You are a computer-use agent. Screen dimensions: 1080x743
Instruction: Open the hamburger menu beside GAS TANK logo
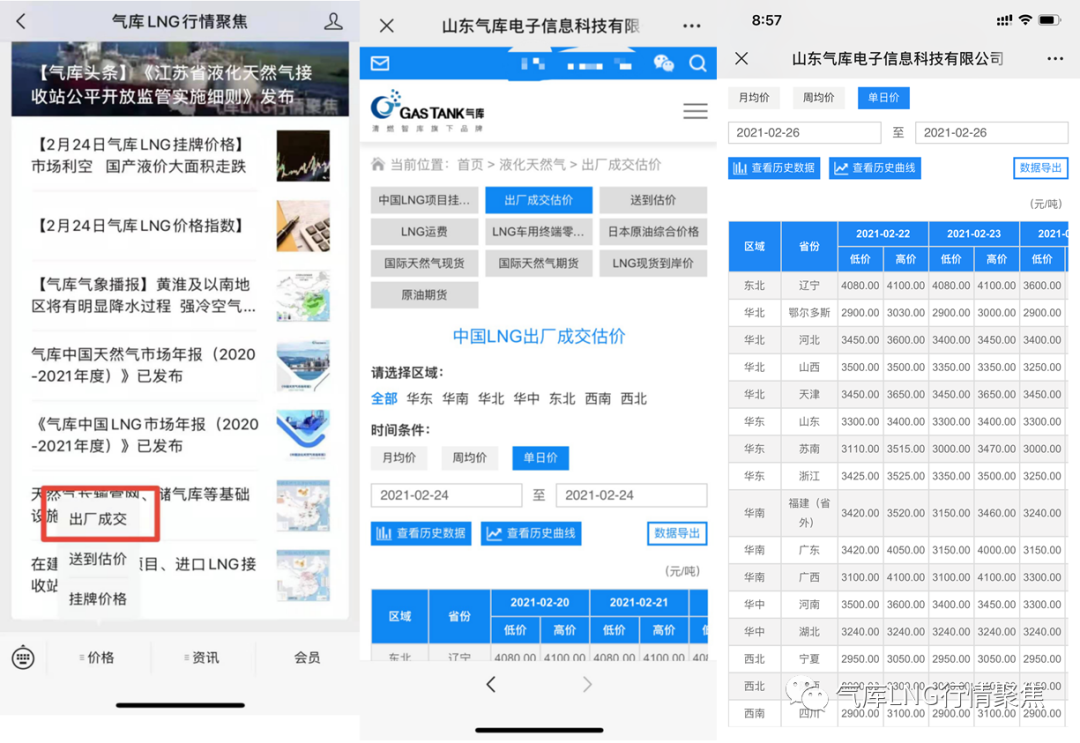coord(695,111)
